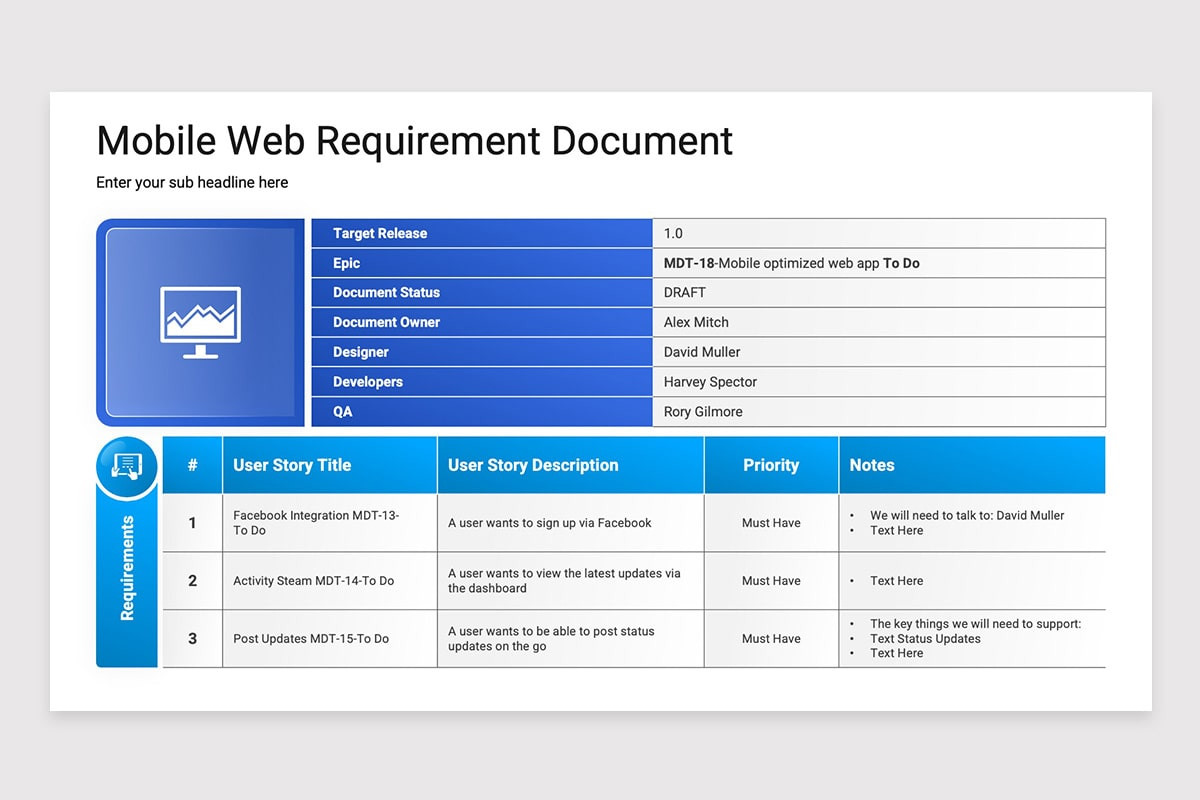Click the David Muller designer value
Screen dimensions: 1200x800
(702, 352)
